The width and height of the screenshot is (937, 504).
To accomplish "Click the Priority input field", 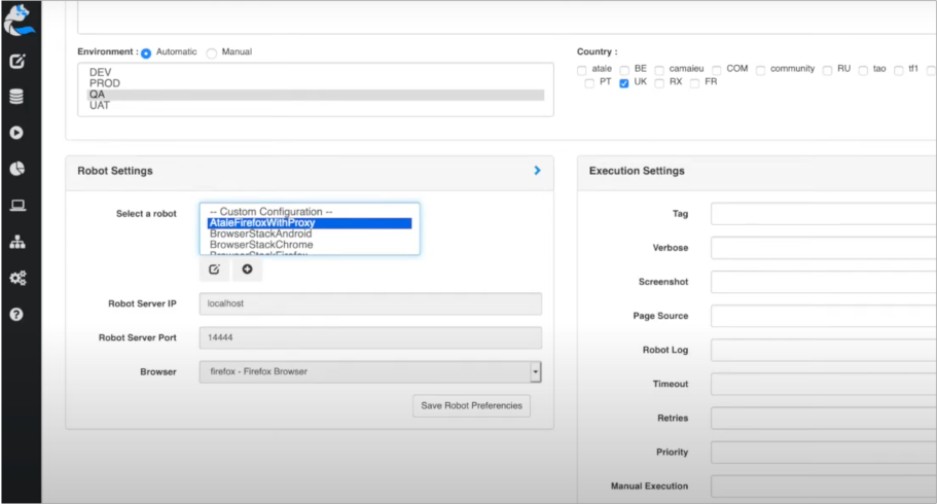I will coord(823,452).
